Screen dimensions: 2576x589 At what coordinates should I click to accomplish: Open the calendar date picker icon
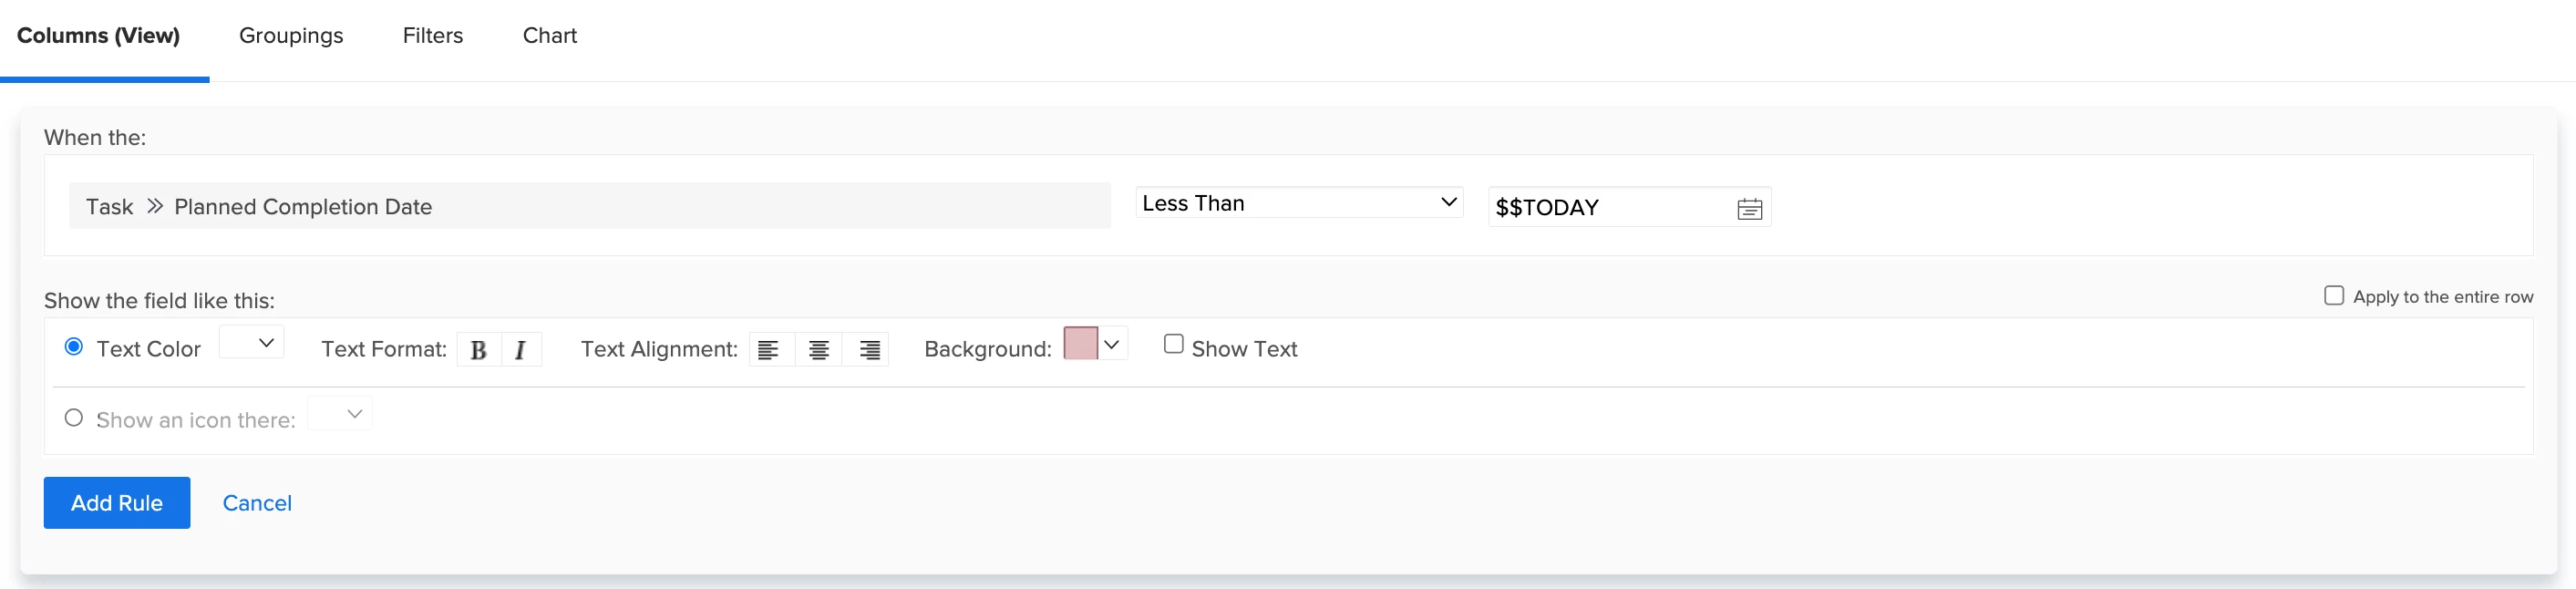(x=1749, y=208)
